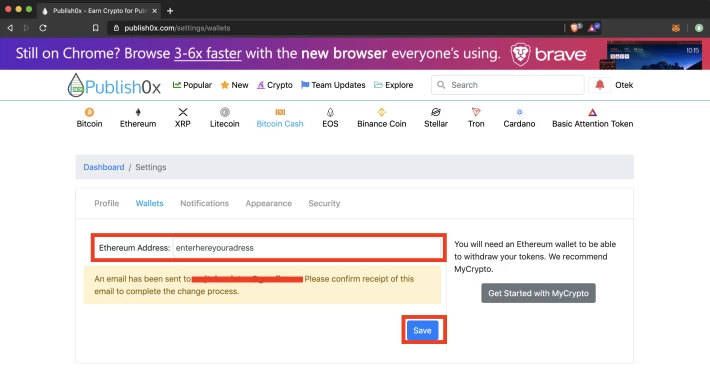This screenshot has width=710, height=383.
Task: Click the profile avatar in toolbar
Action: point(699,28)
